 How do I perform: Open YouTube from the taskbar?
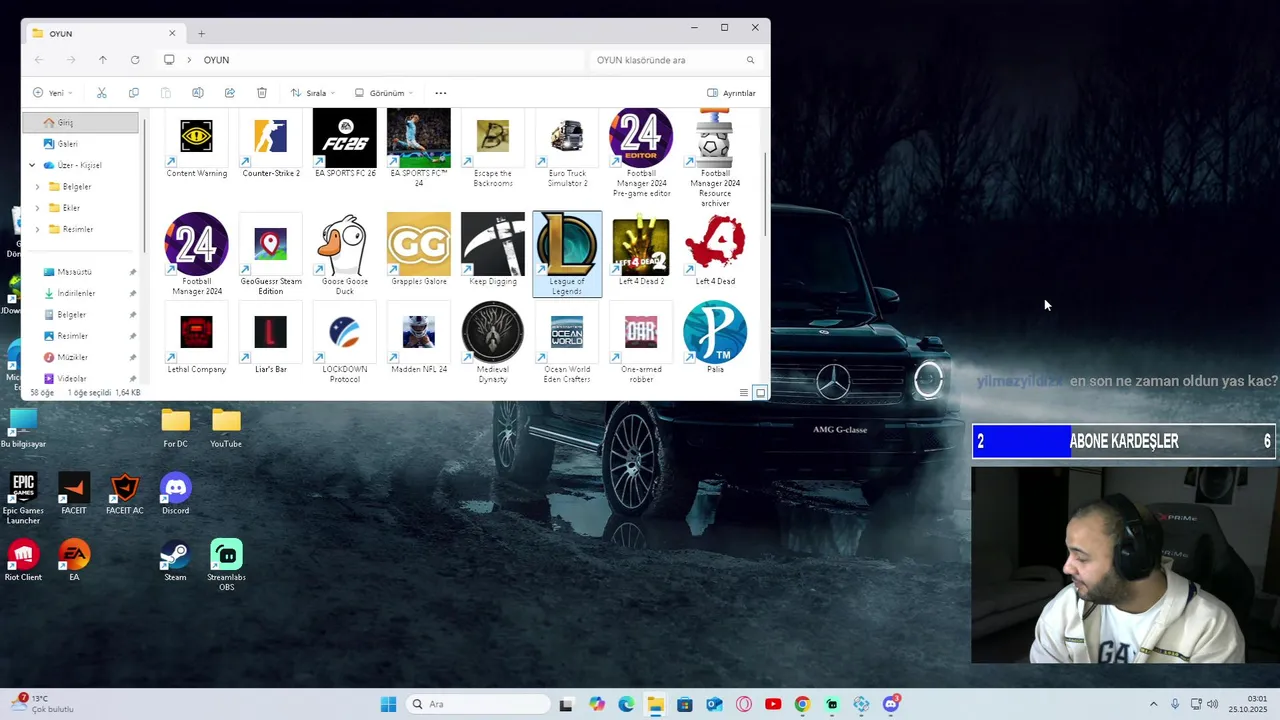click(773, 704)
